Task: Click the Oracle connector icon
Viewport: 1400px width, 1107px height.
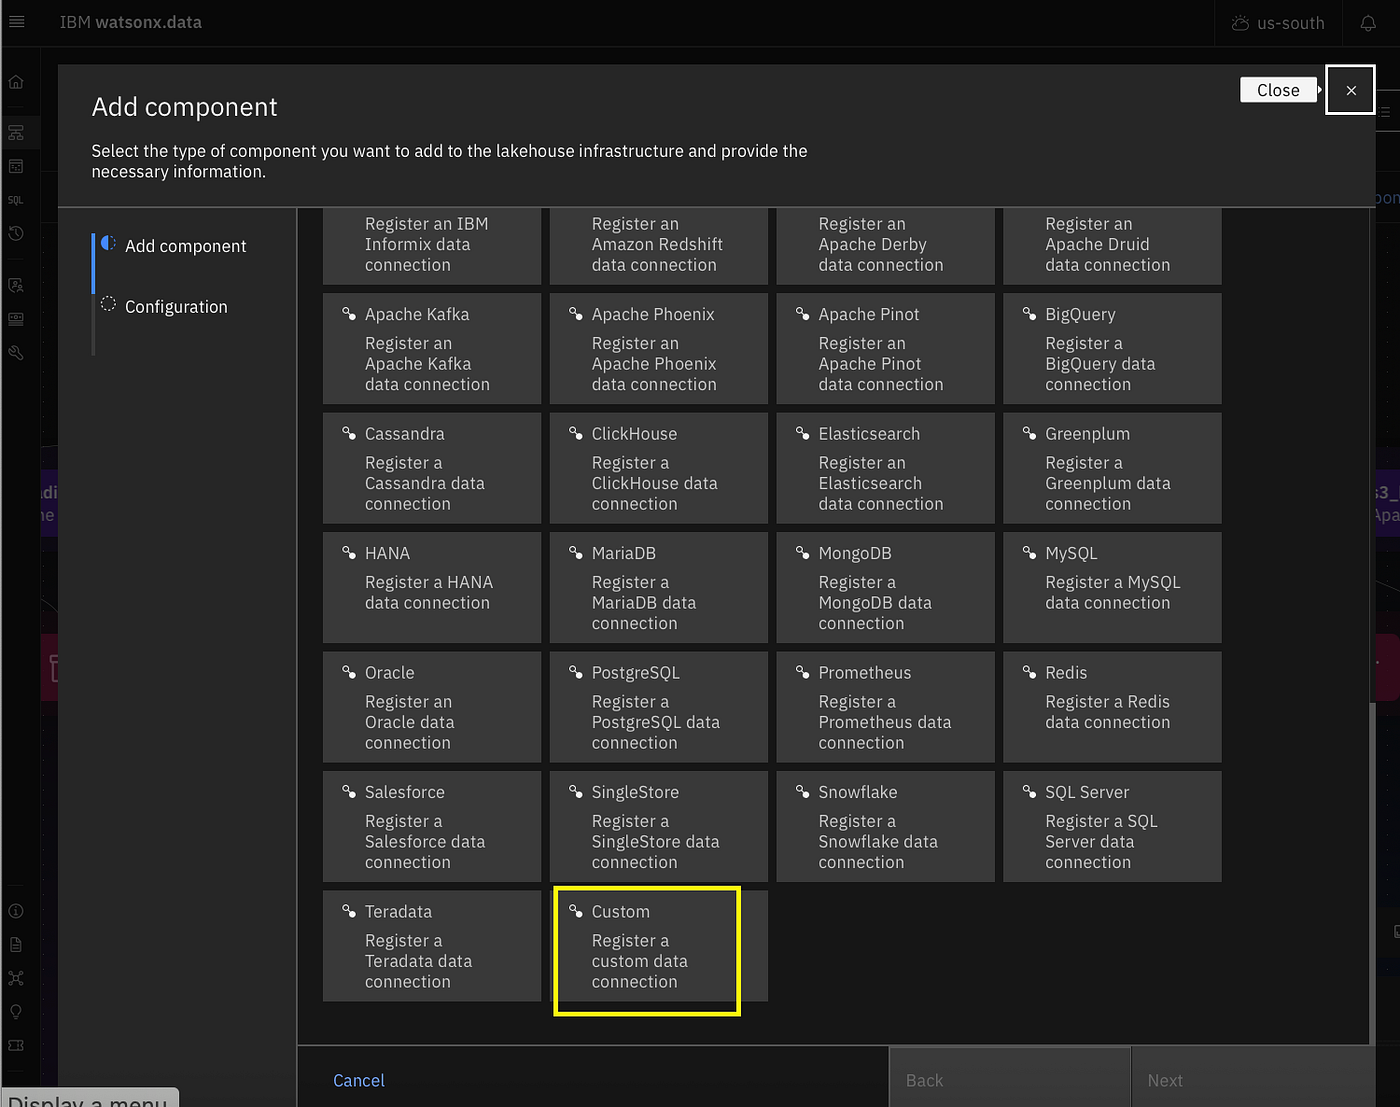Action: [x=349, y=672]
